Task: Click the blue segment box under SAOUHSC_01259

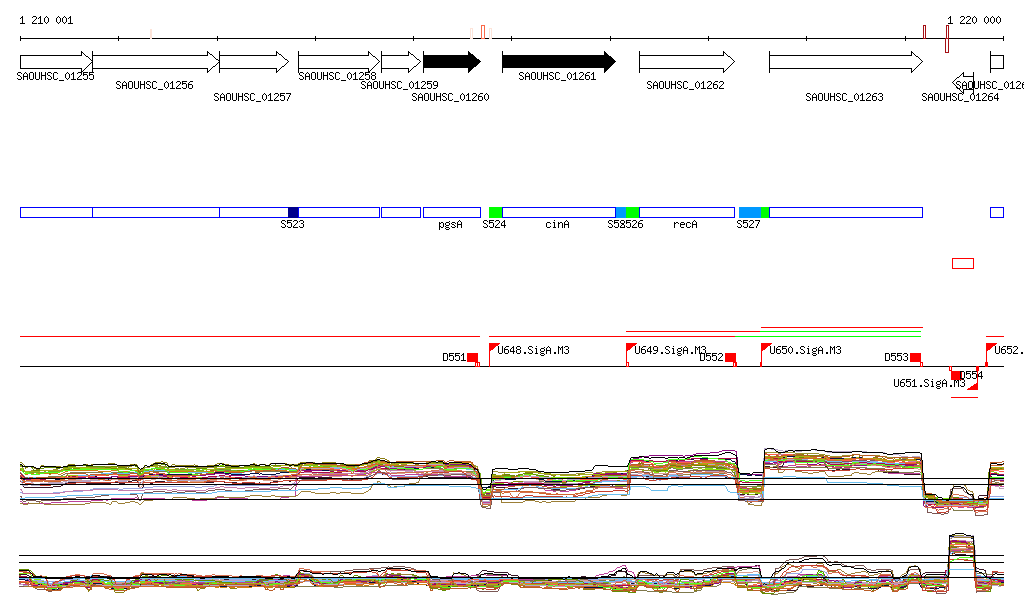Action: coord(401,212)
